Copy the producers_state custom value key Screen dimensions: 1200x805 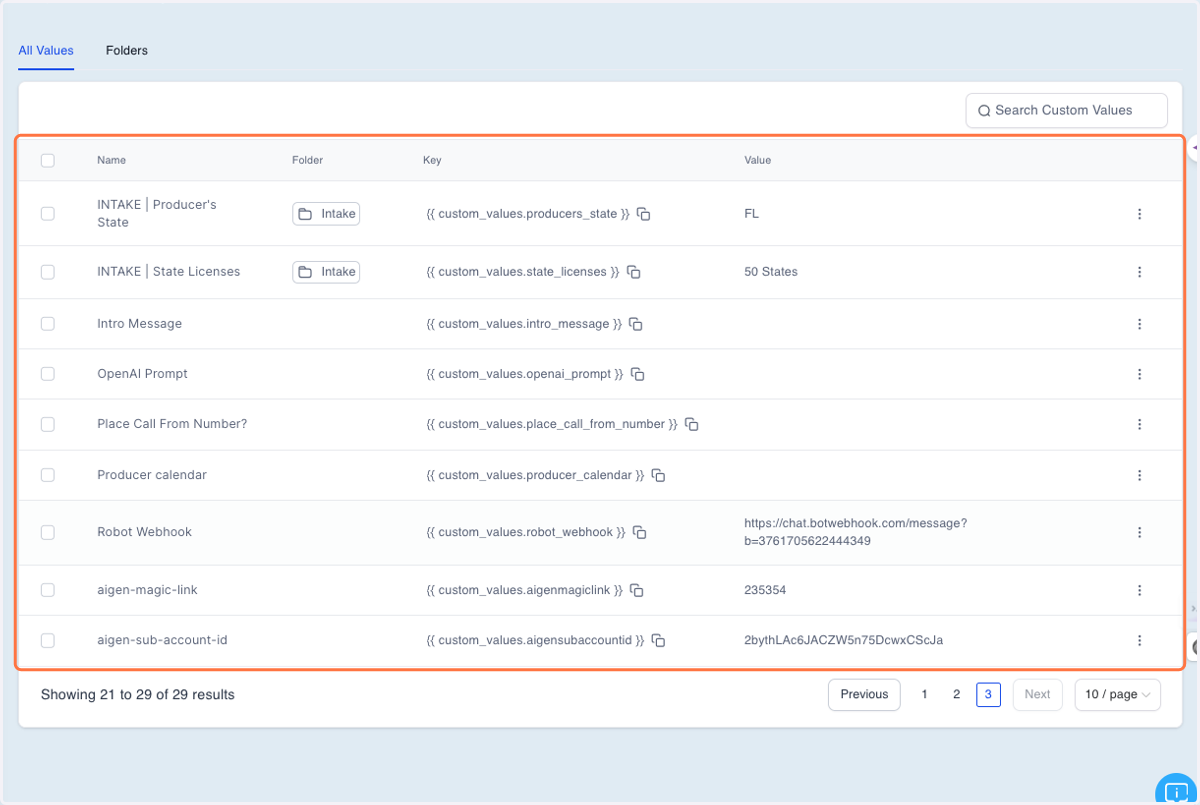(x=644, y=214)
